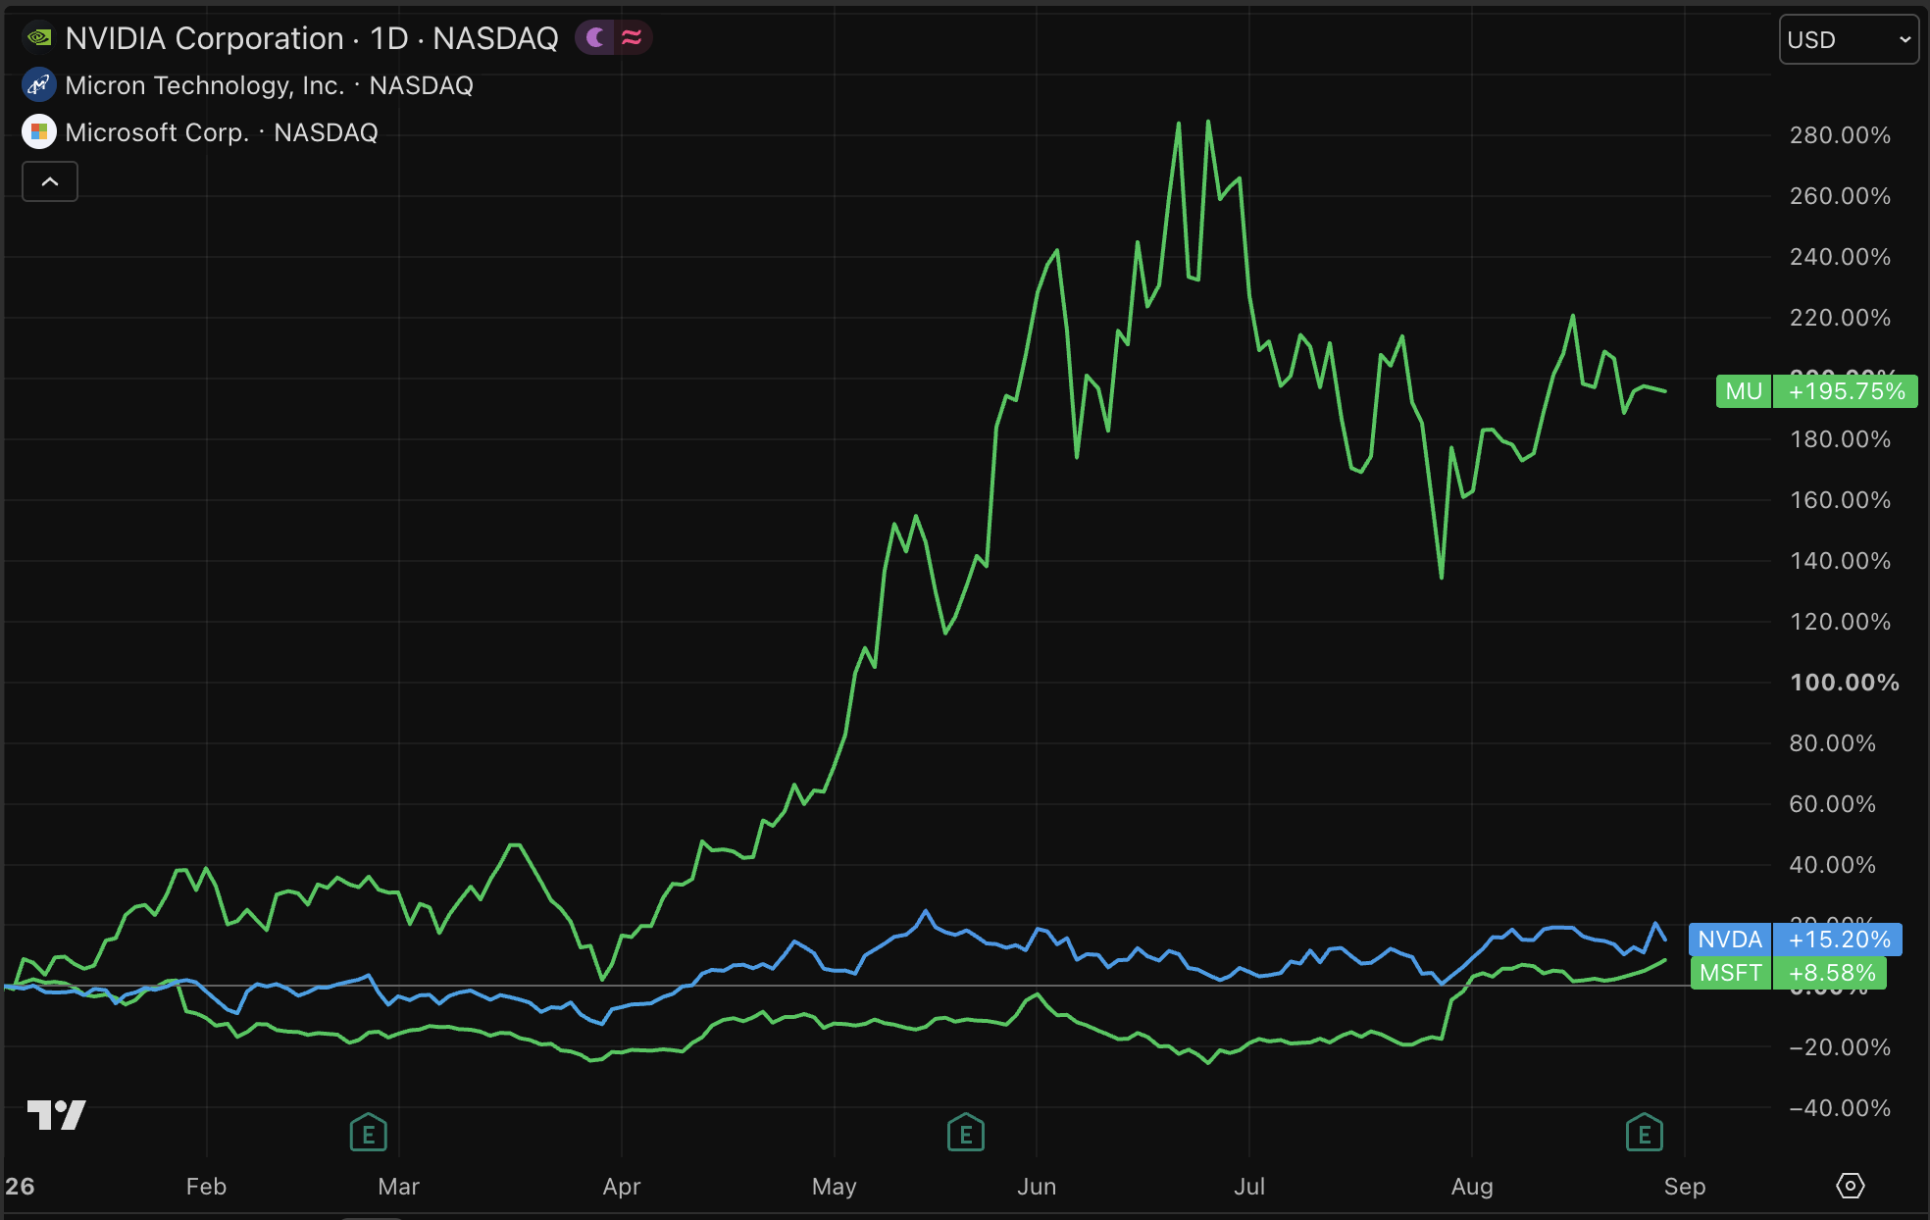
Task: Click the 240.00% price scale label
Action: [x=1840, y=257]
